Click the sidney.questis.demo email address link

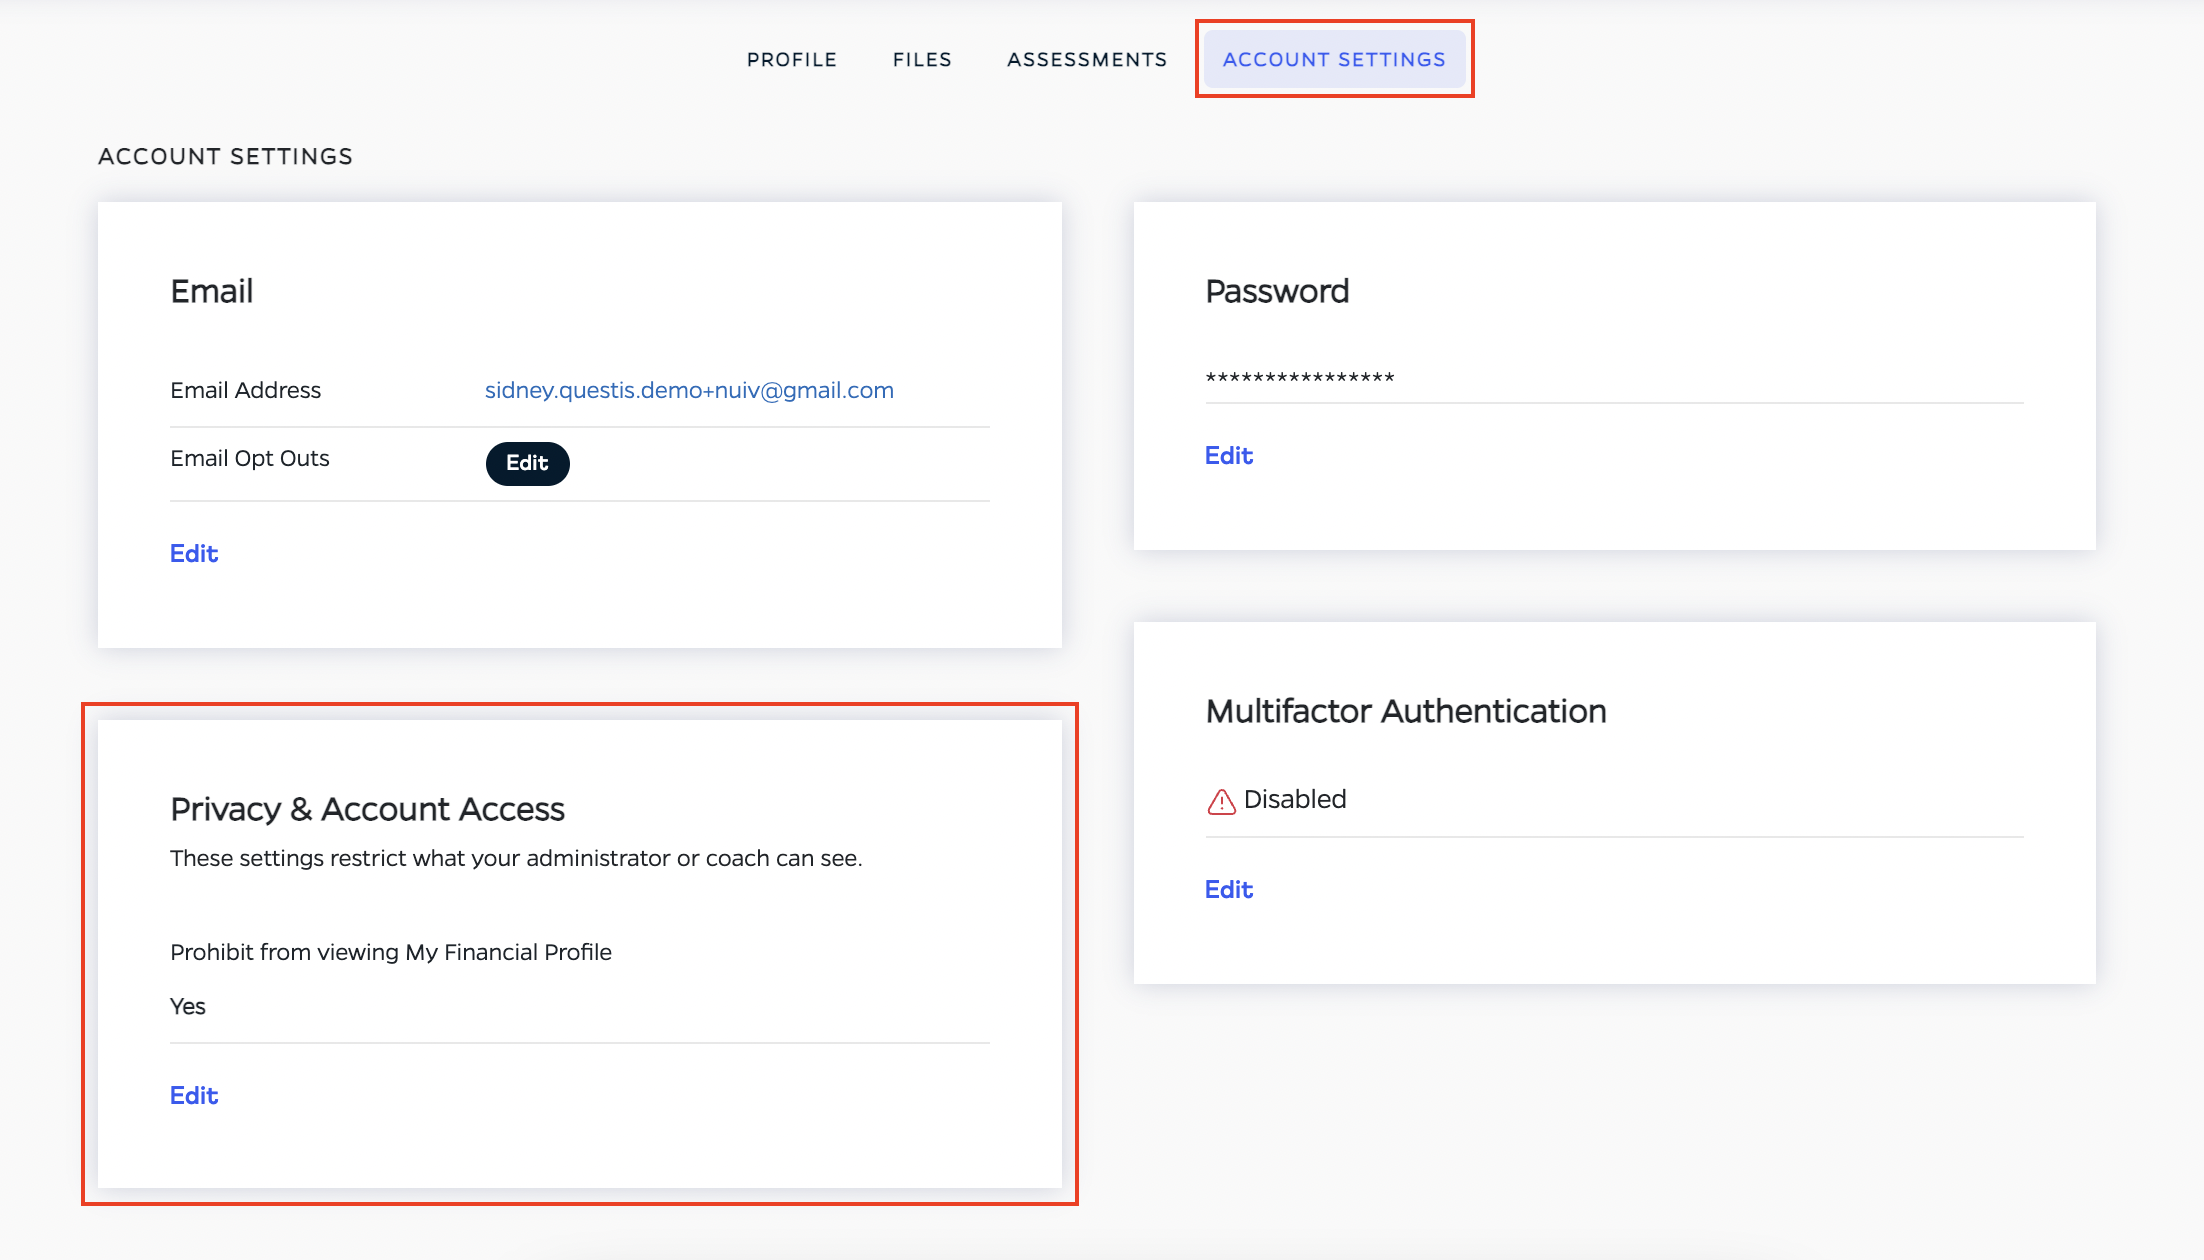[689, 390]
